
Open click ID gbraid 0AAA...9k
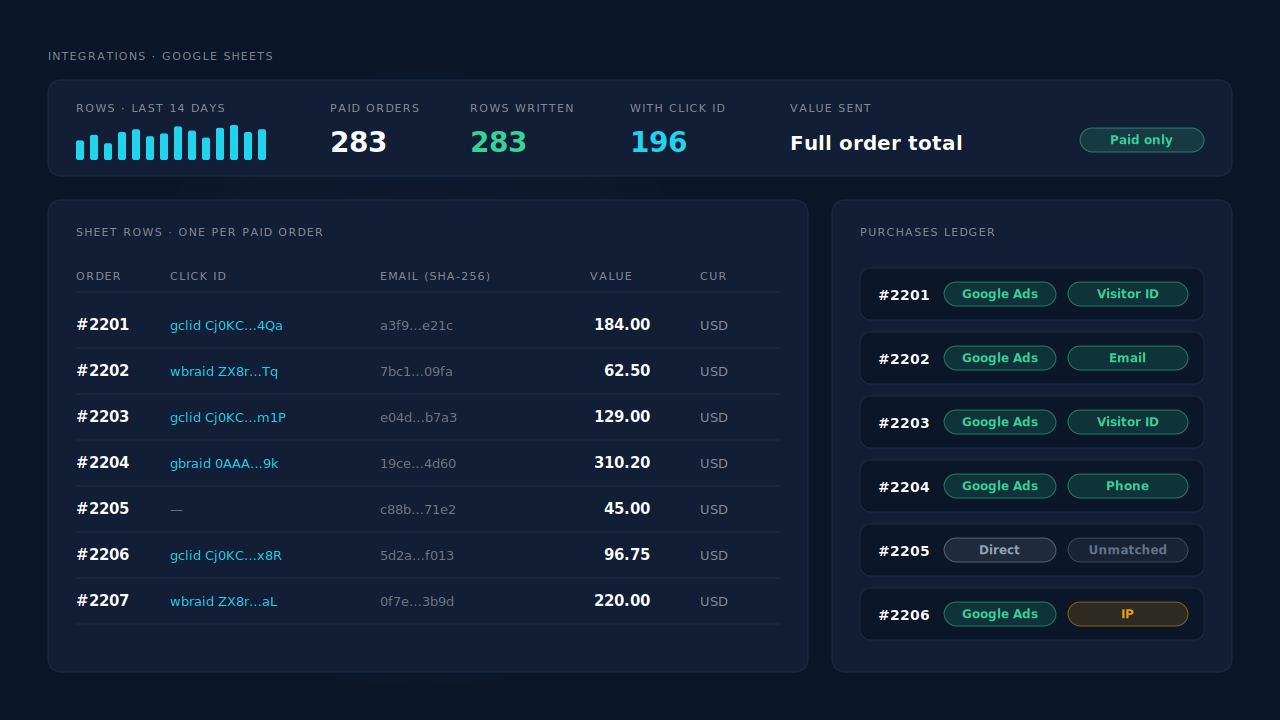(x=224, y=463)
